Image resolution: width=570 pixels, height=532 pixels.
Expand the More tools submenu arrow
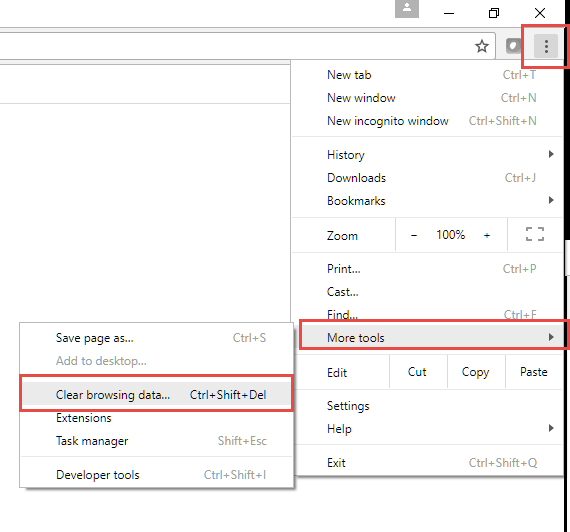[x=551, y=337]
